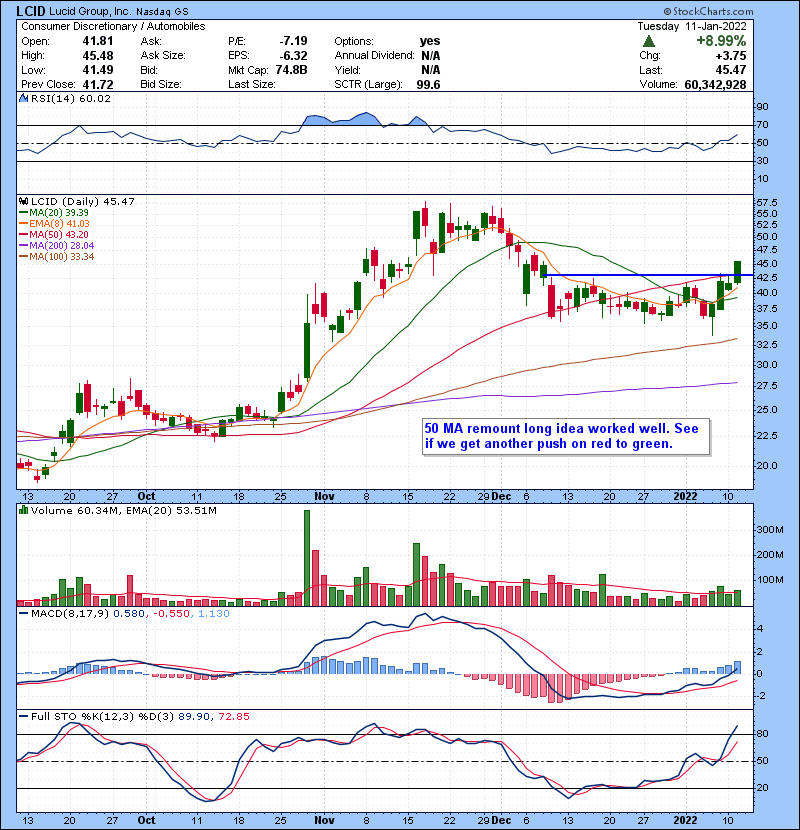The width and height of the screenshot is (800, 830).
Task: Click the P/E -7.19 value
Action: (293, 41)
